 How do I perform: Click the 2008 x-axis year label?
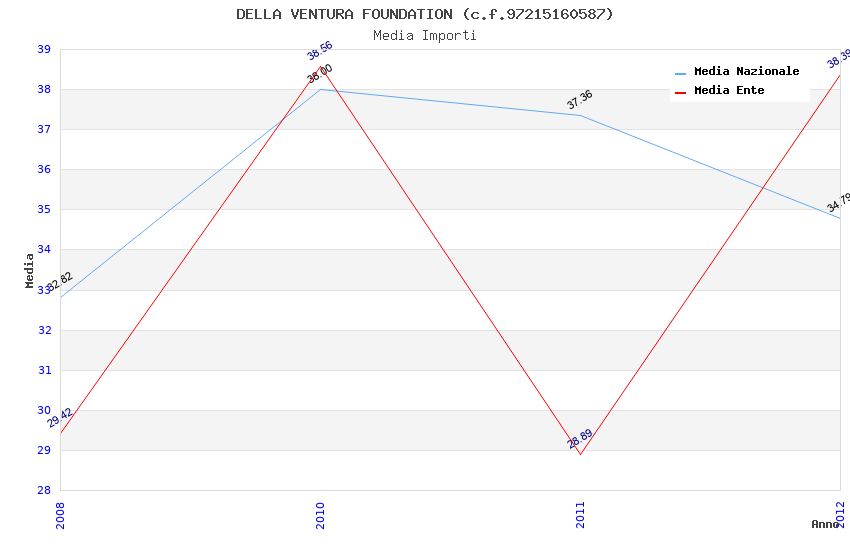click(60, 514)
